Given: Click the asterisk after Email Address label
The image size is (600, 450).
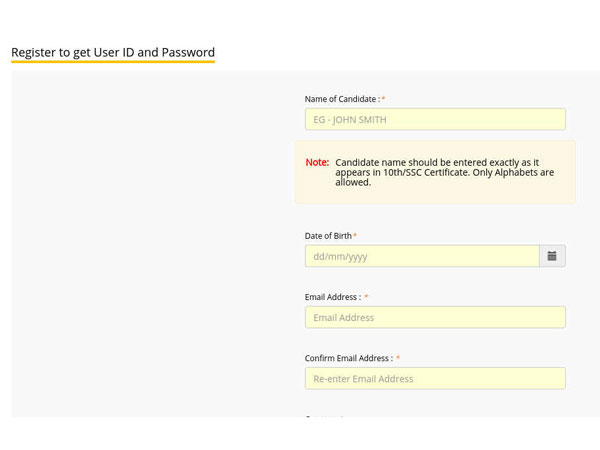Looking at the screenshot, I should click(366, 296).
